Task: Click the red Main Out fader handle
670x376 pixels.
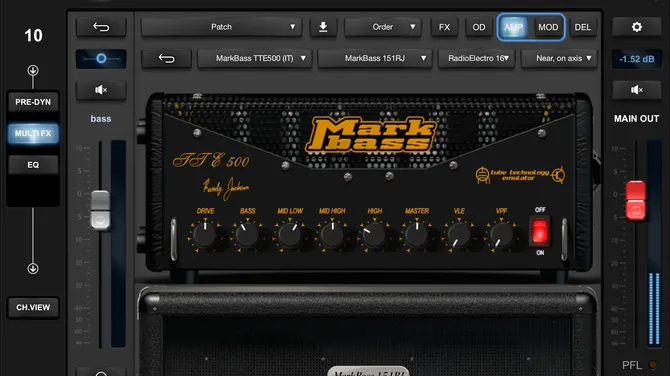Action: 636,200
